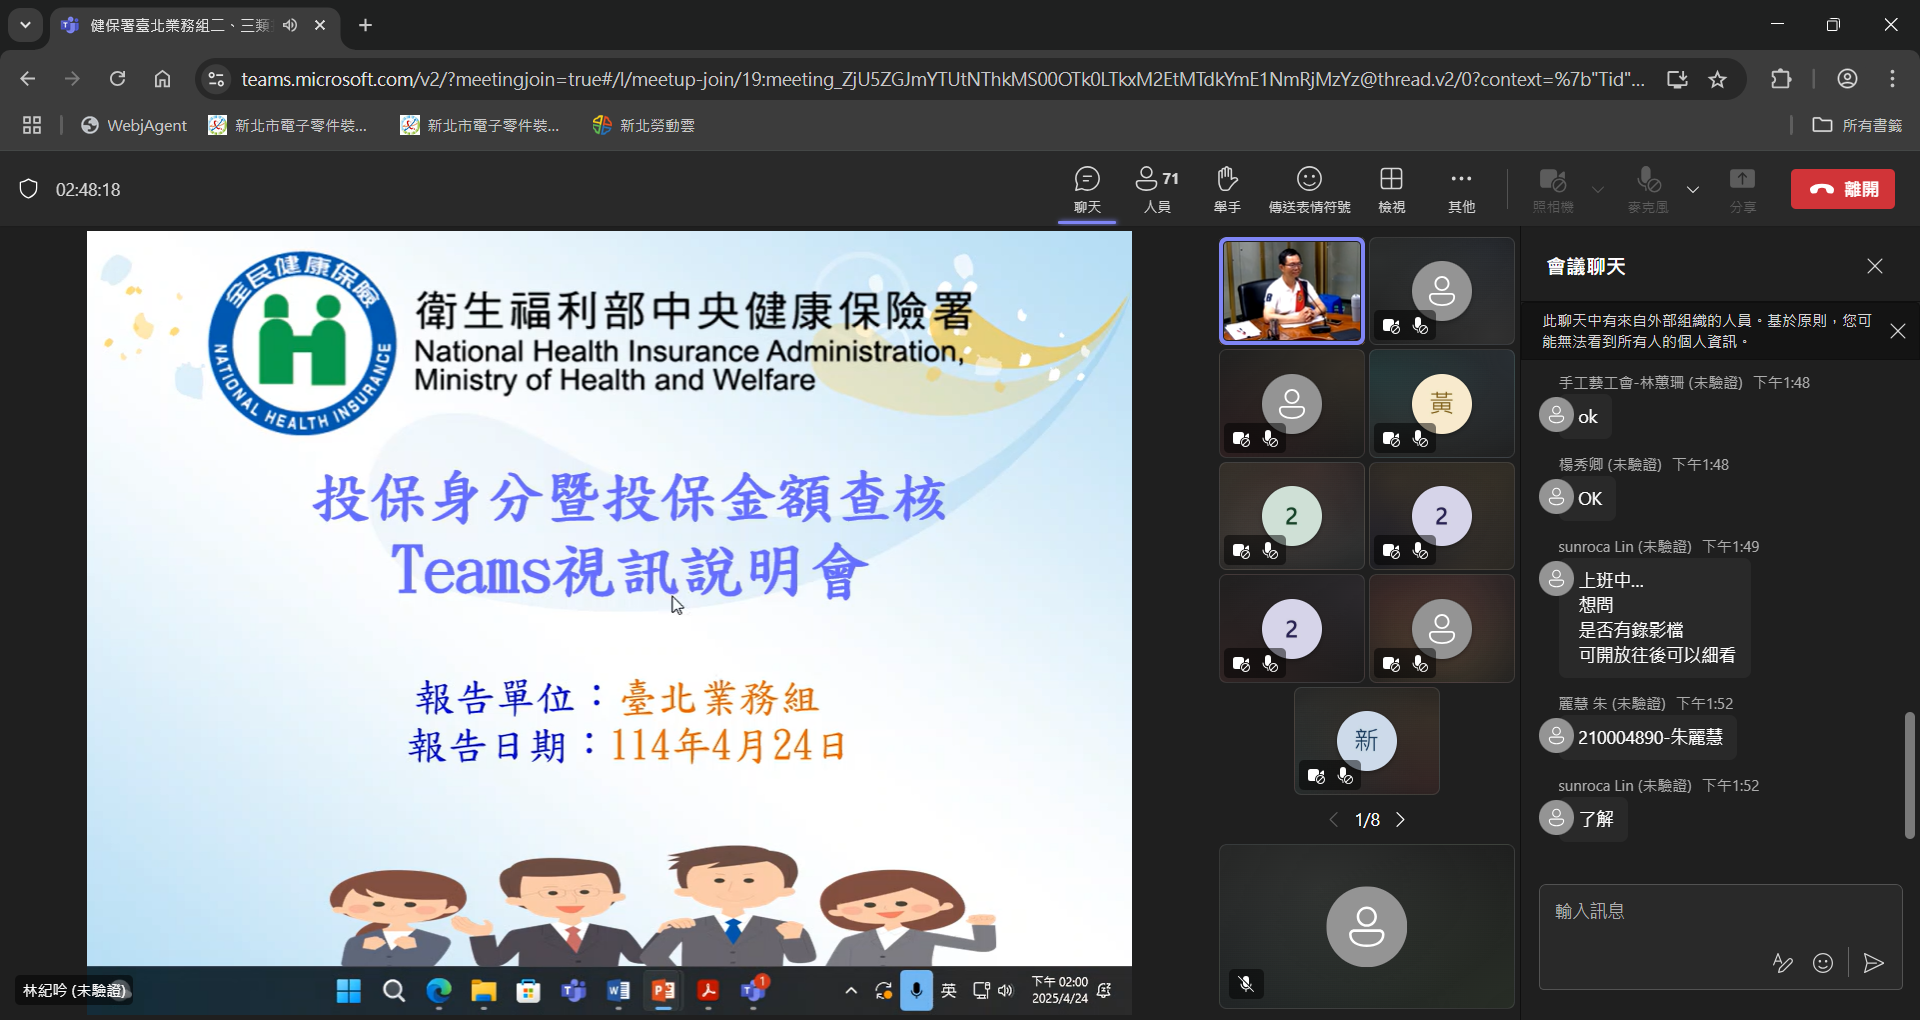This screenshot has height=1020, width=1920.
Task: Click the 輸入訊息 message input field
Action: coord(1700,912)
